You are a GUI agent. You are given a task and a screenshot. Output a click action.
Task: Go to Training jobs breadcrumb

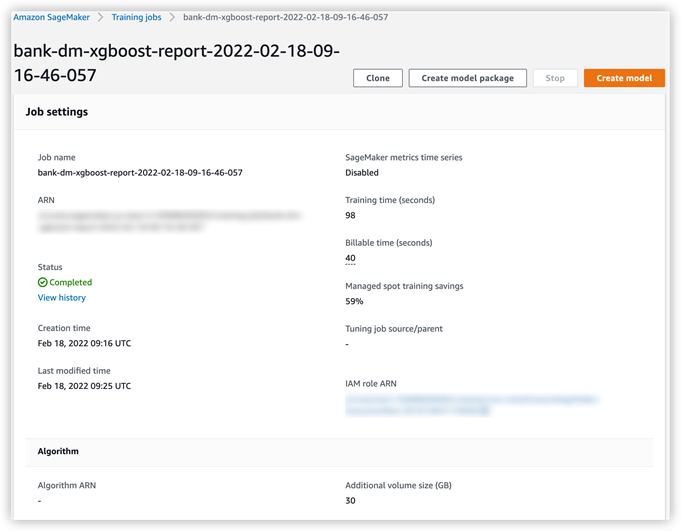tap(136, 17)
